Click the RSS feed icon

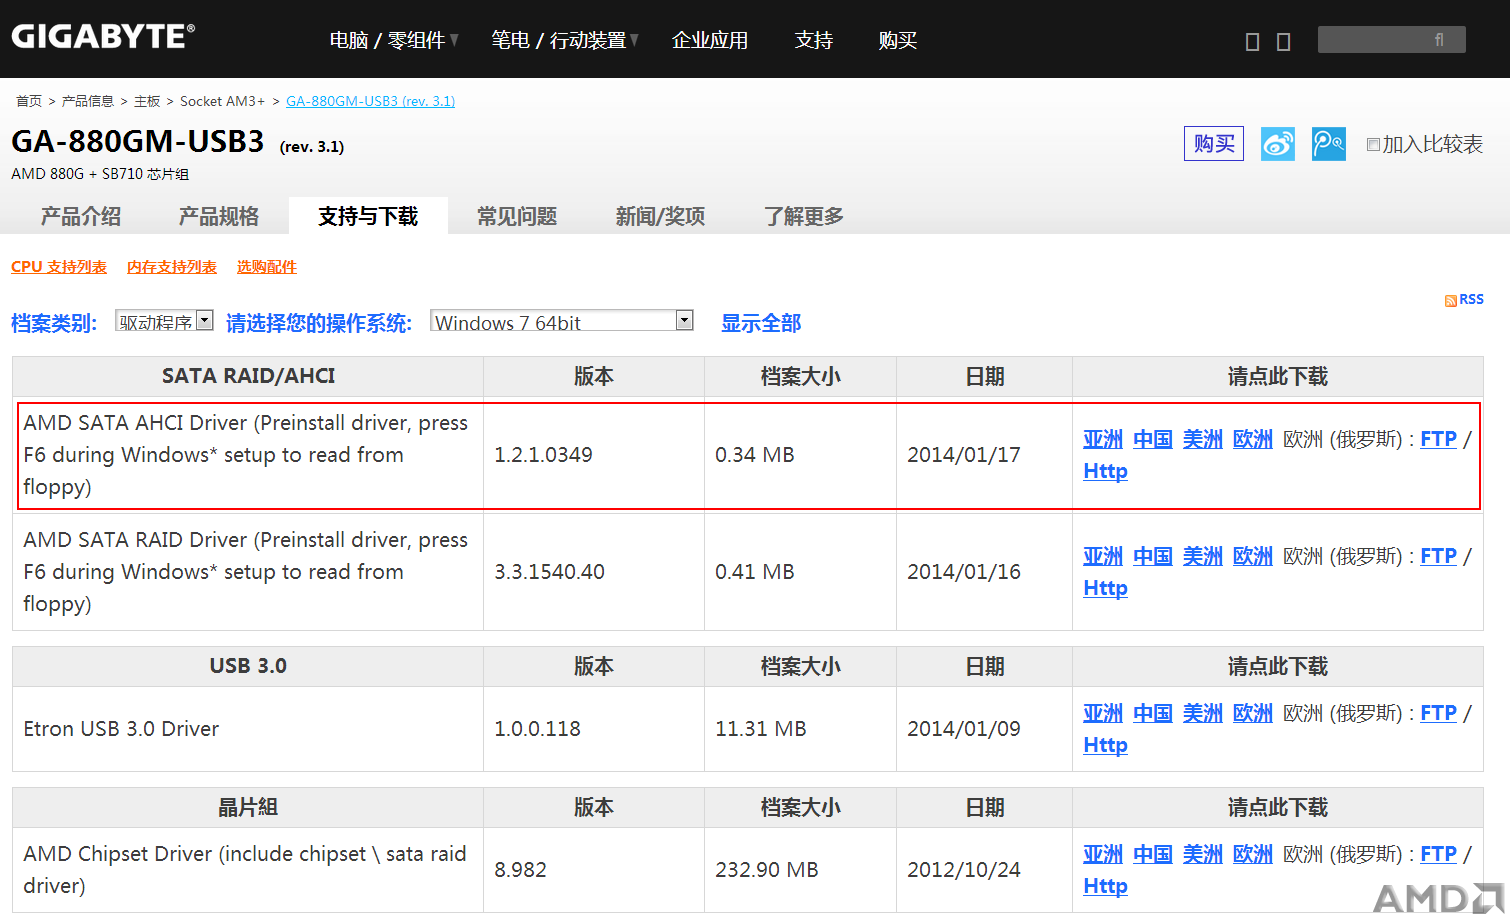pos(1450,300)
